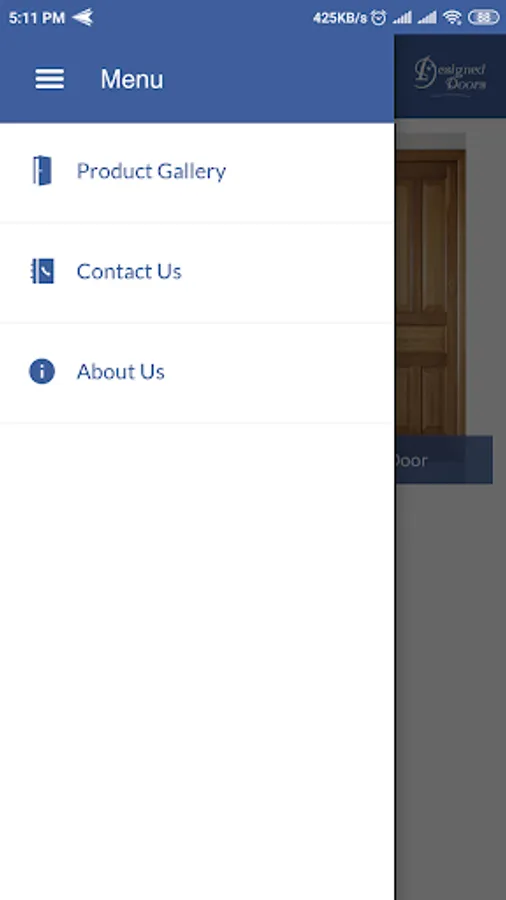Tap the hamburger menu icon

(x=49, y=79)
